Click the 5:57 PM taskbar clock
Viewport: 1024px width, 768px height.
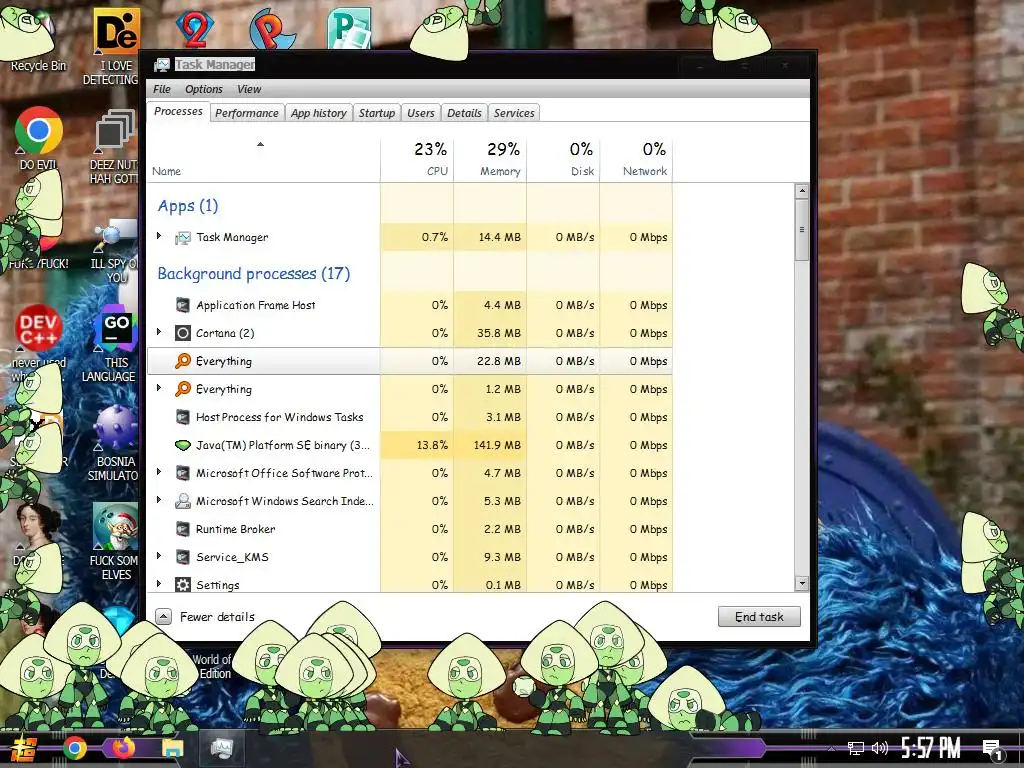(930, 748)
